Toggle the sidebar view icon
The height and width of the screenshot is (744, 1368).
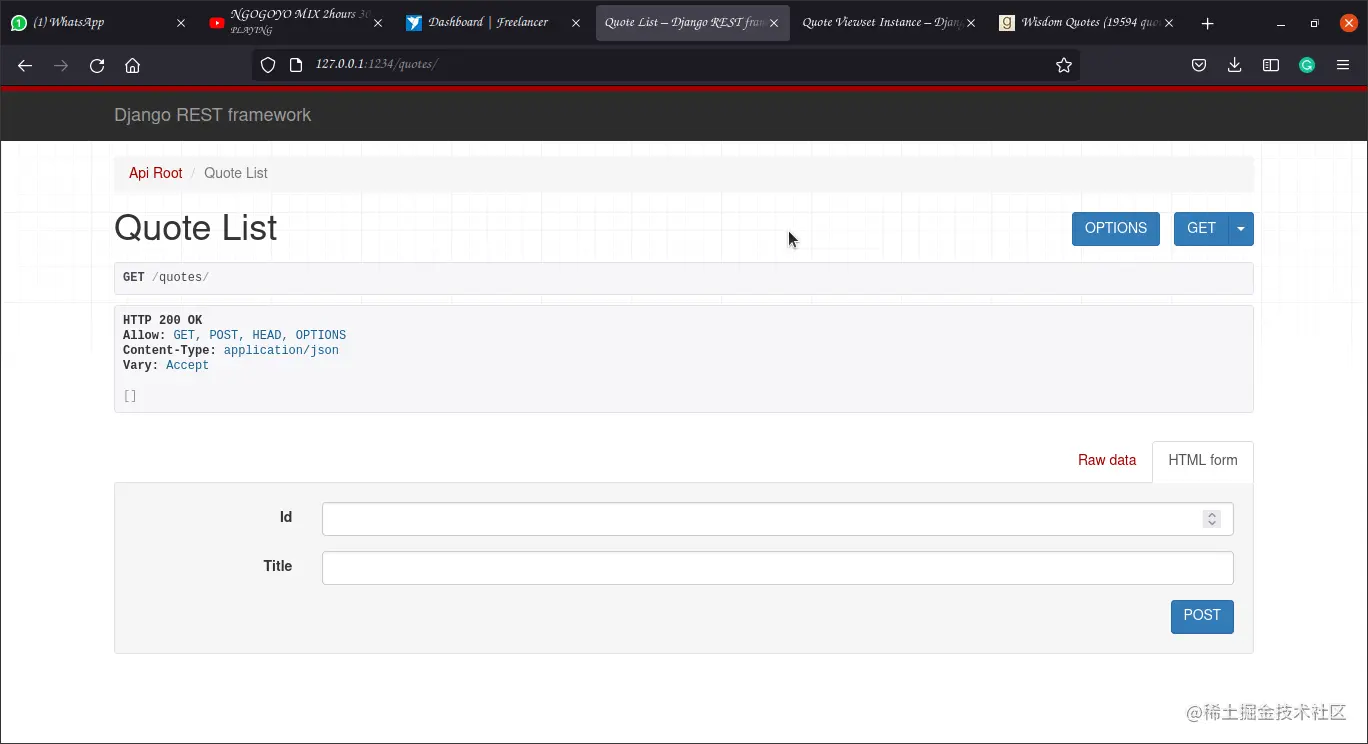1271,65
